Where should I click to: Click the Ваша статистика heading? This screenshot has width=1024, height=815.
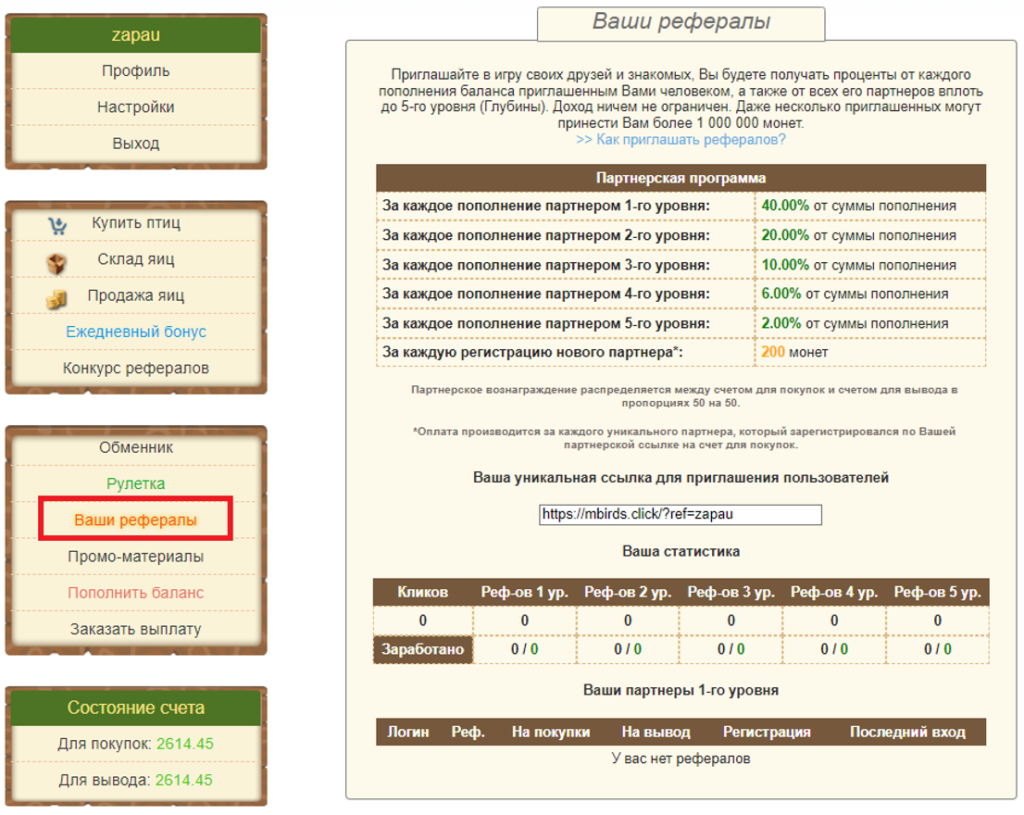coord(680,552)
